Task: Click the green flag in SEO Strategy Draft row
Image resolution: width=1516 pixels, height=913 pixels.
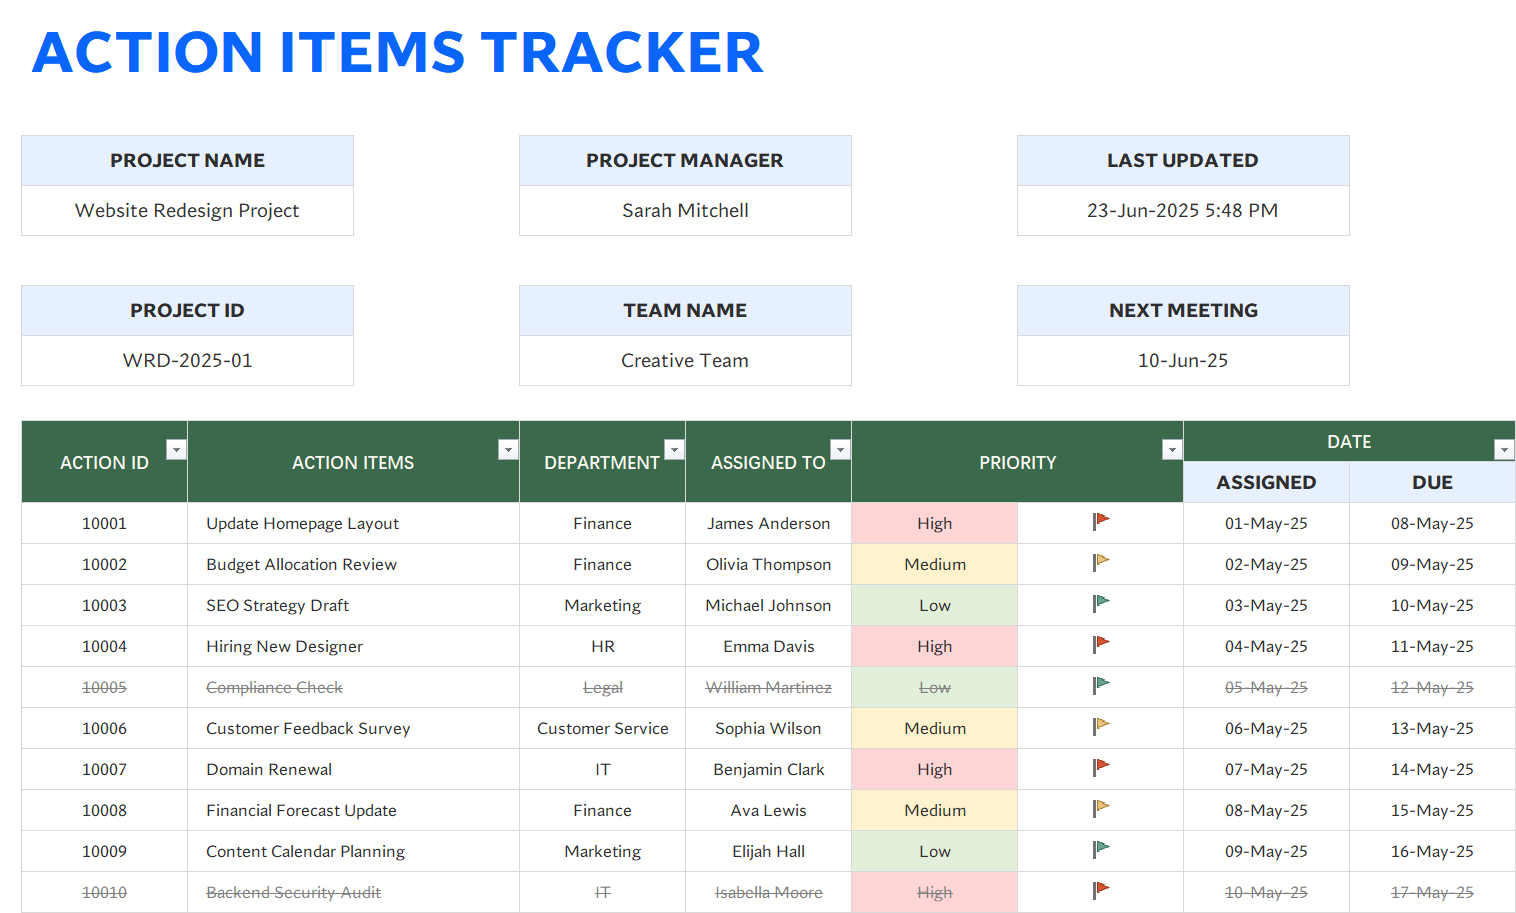Action: pyautogui.click(x=1101, y=603)
